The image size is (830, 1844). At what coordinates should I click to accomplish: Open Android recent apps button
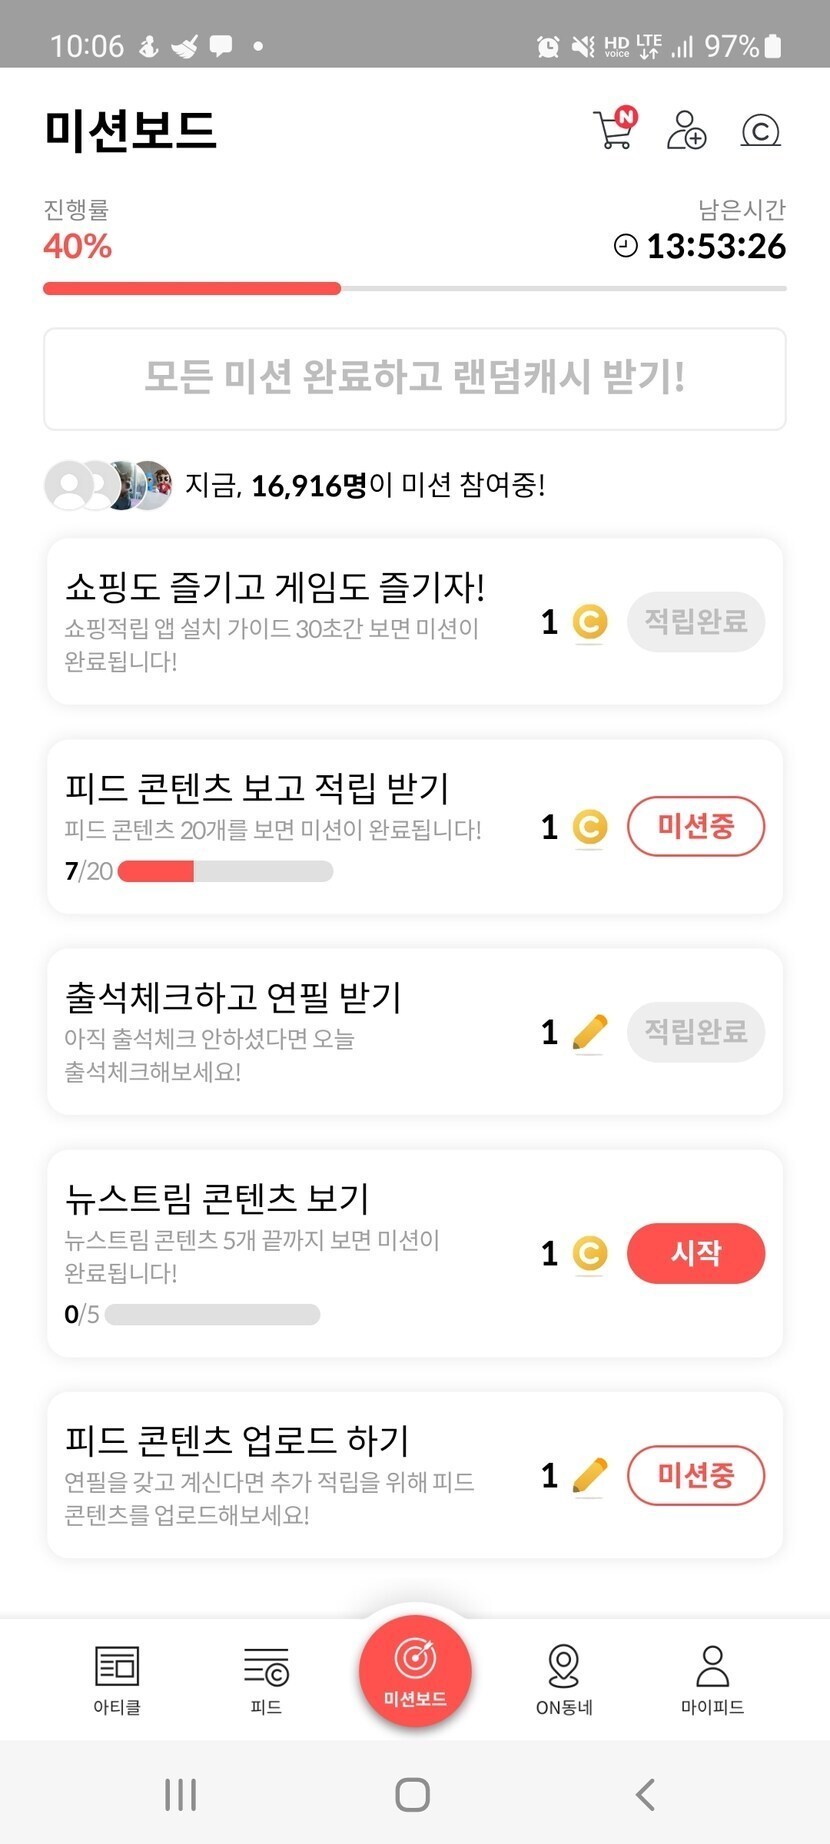pyautogui.click(x=180, y=1794)
